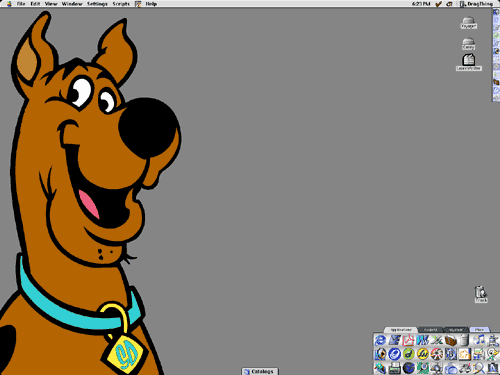500x375 pixels.
Task: Launch the green Dreamweaver icon in dock
Action: [x=409, y=354]
